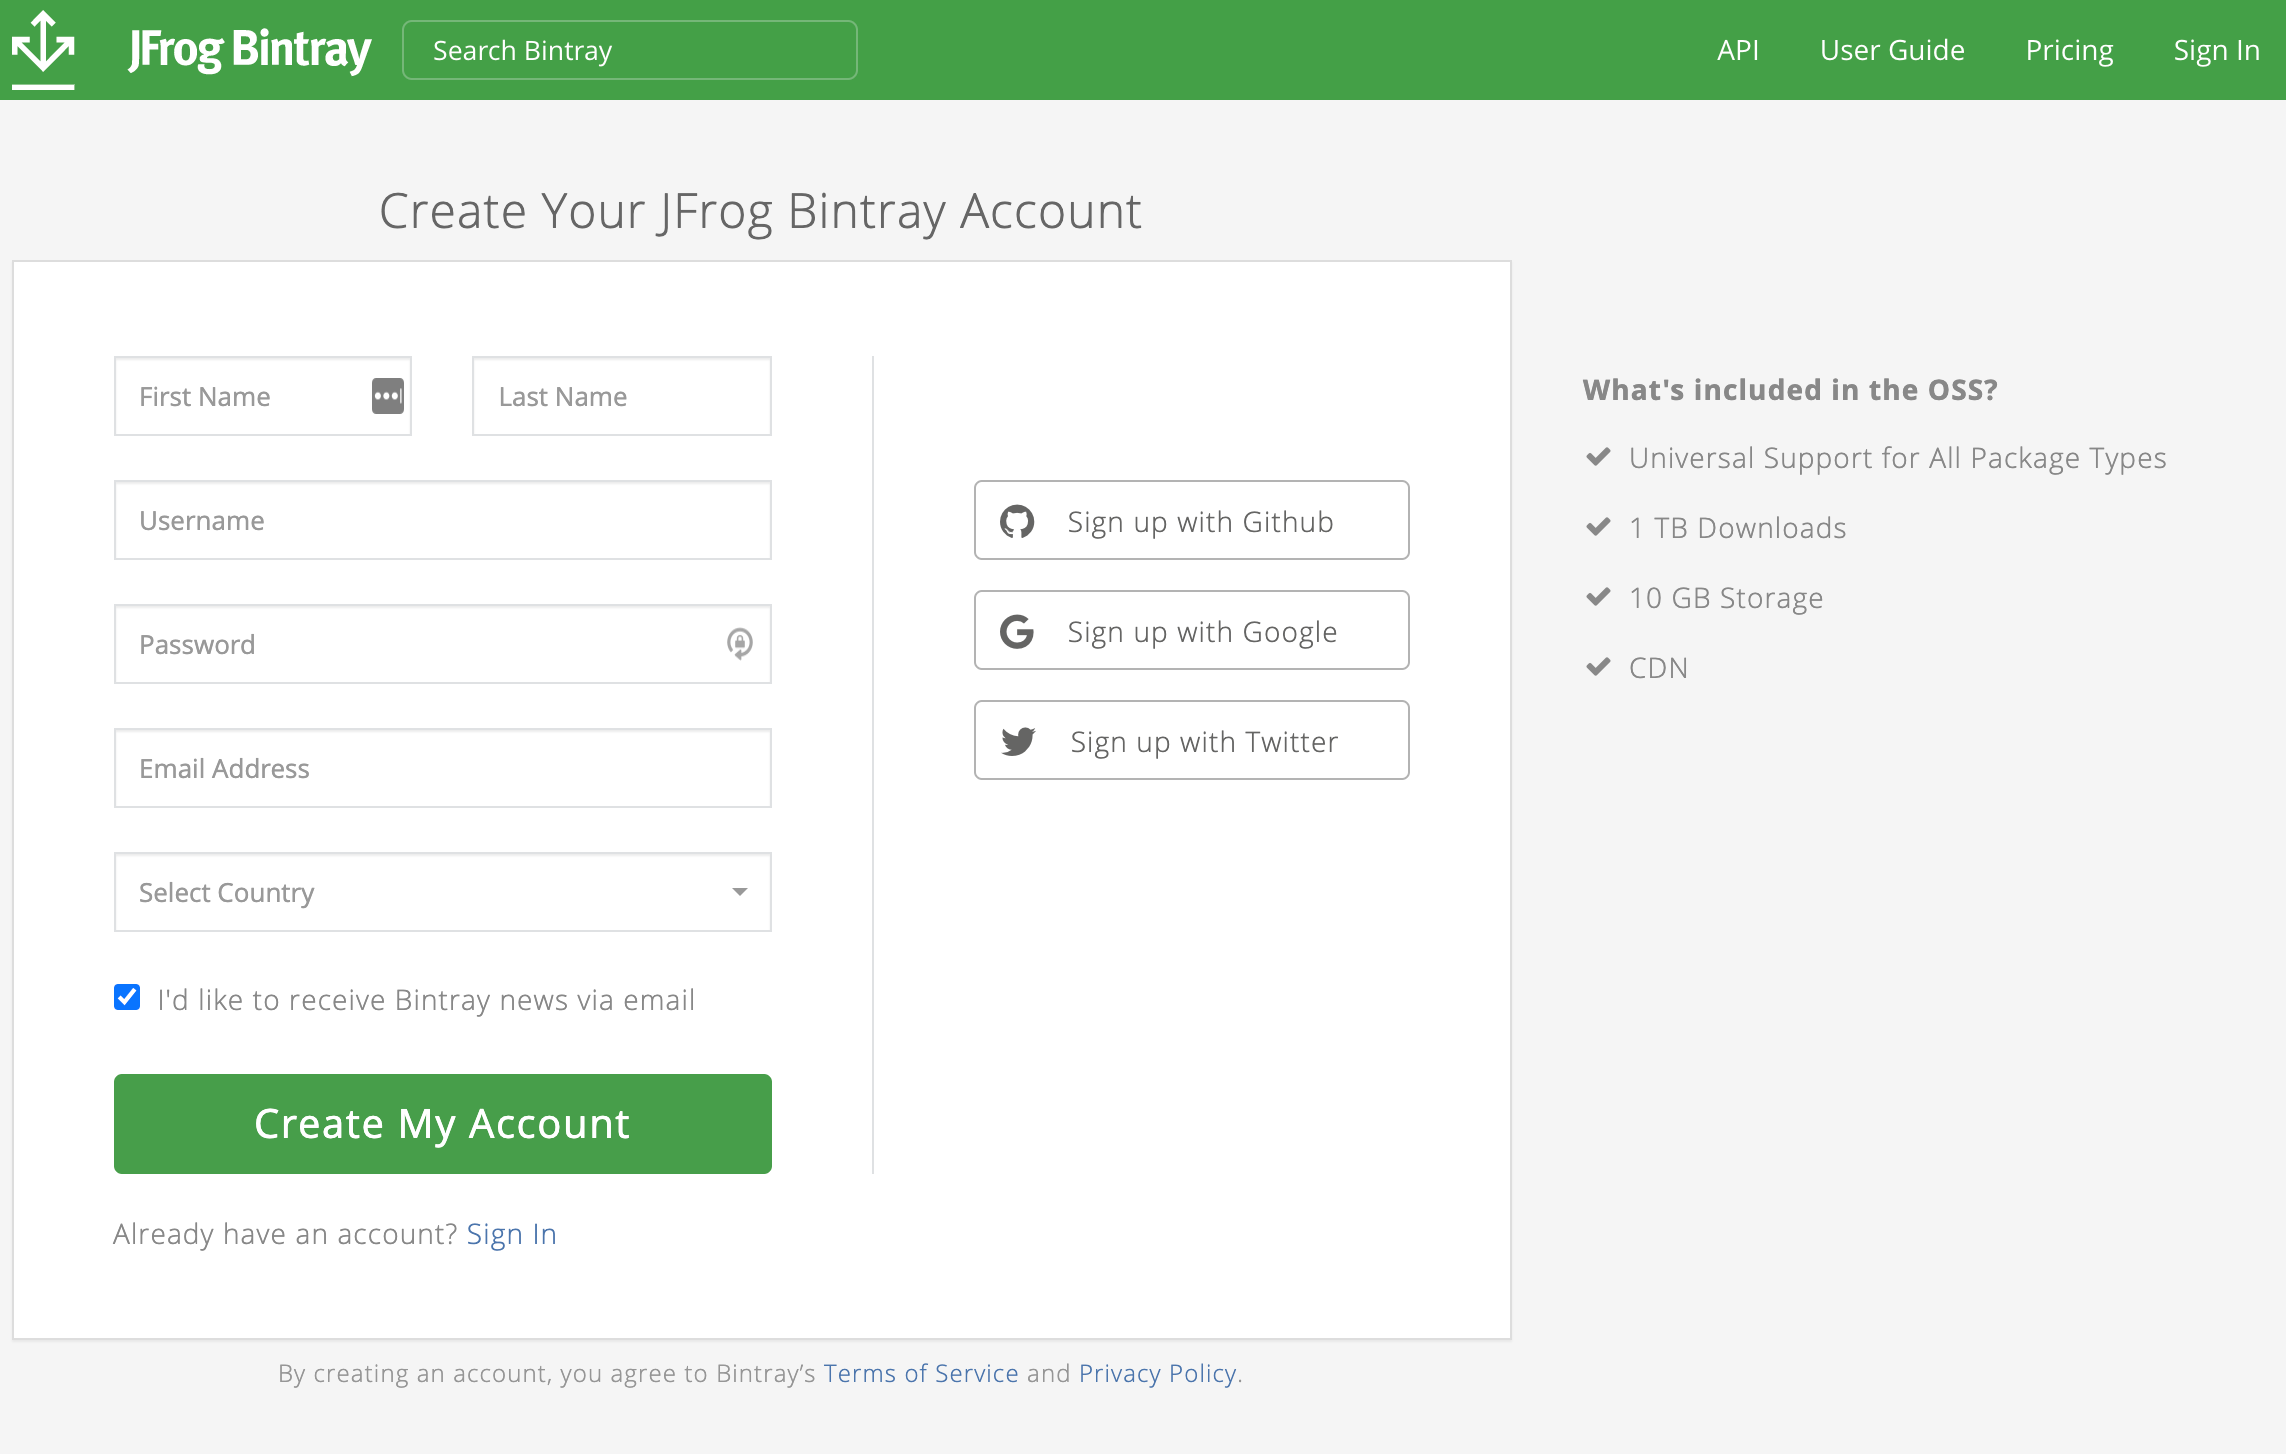Open the Terms of Service link
This screenshot has width=2286, height=1454.
pyautogui.click(x=920, y=1373)
